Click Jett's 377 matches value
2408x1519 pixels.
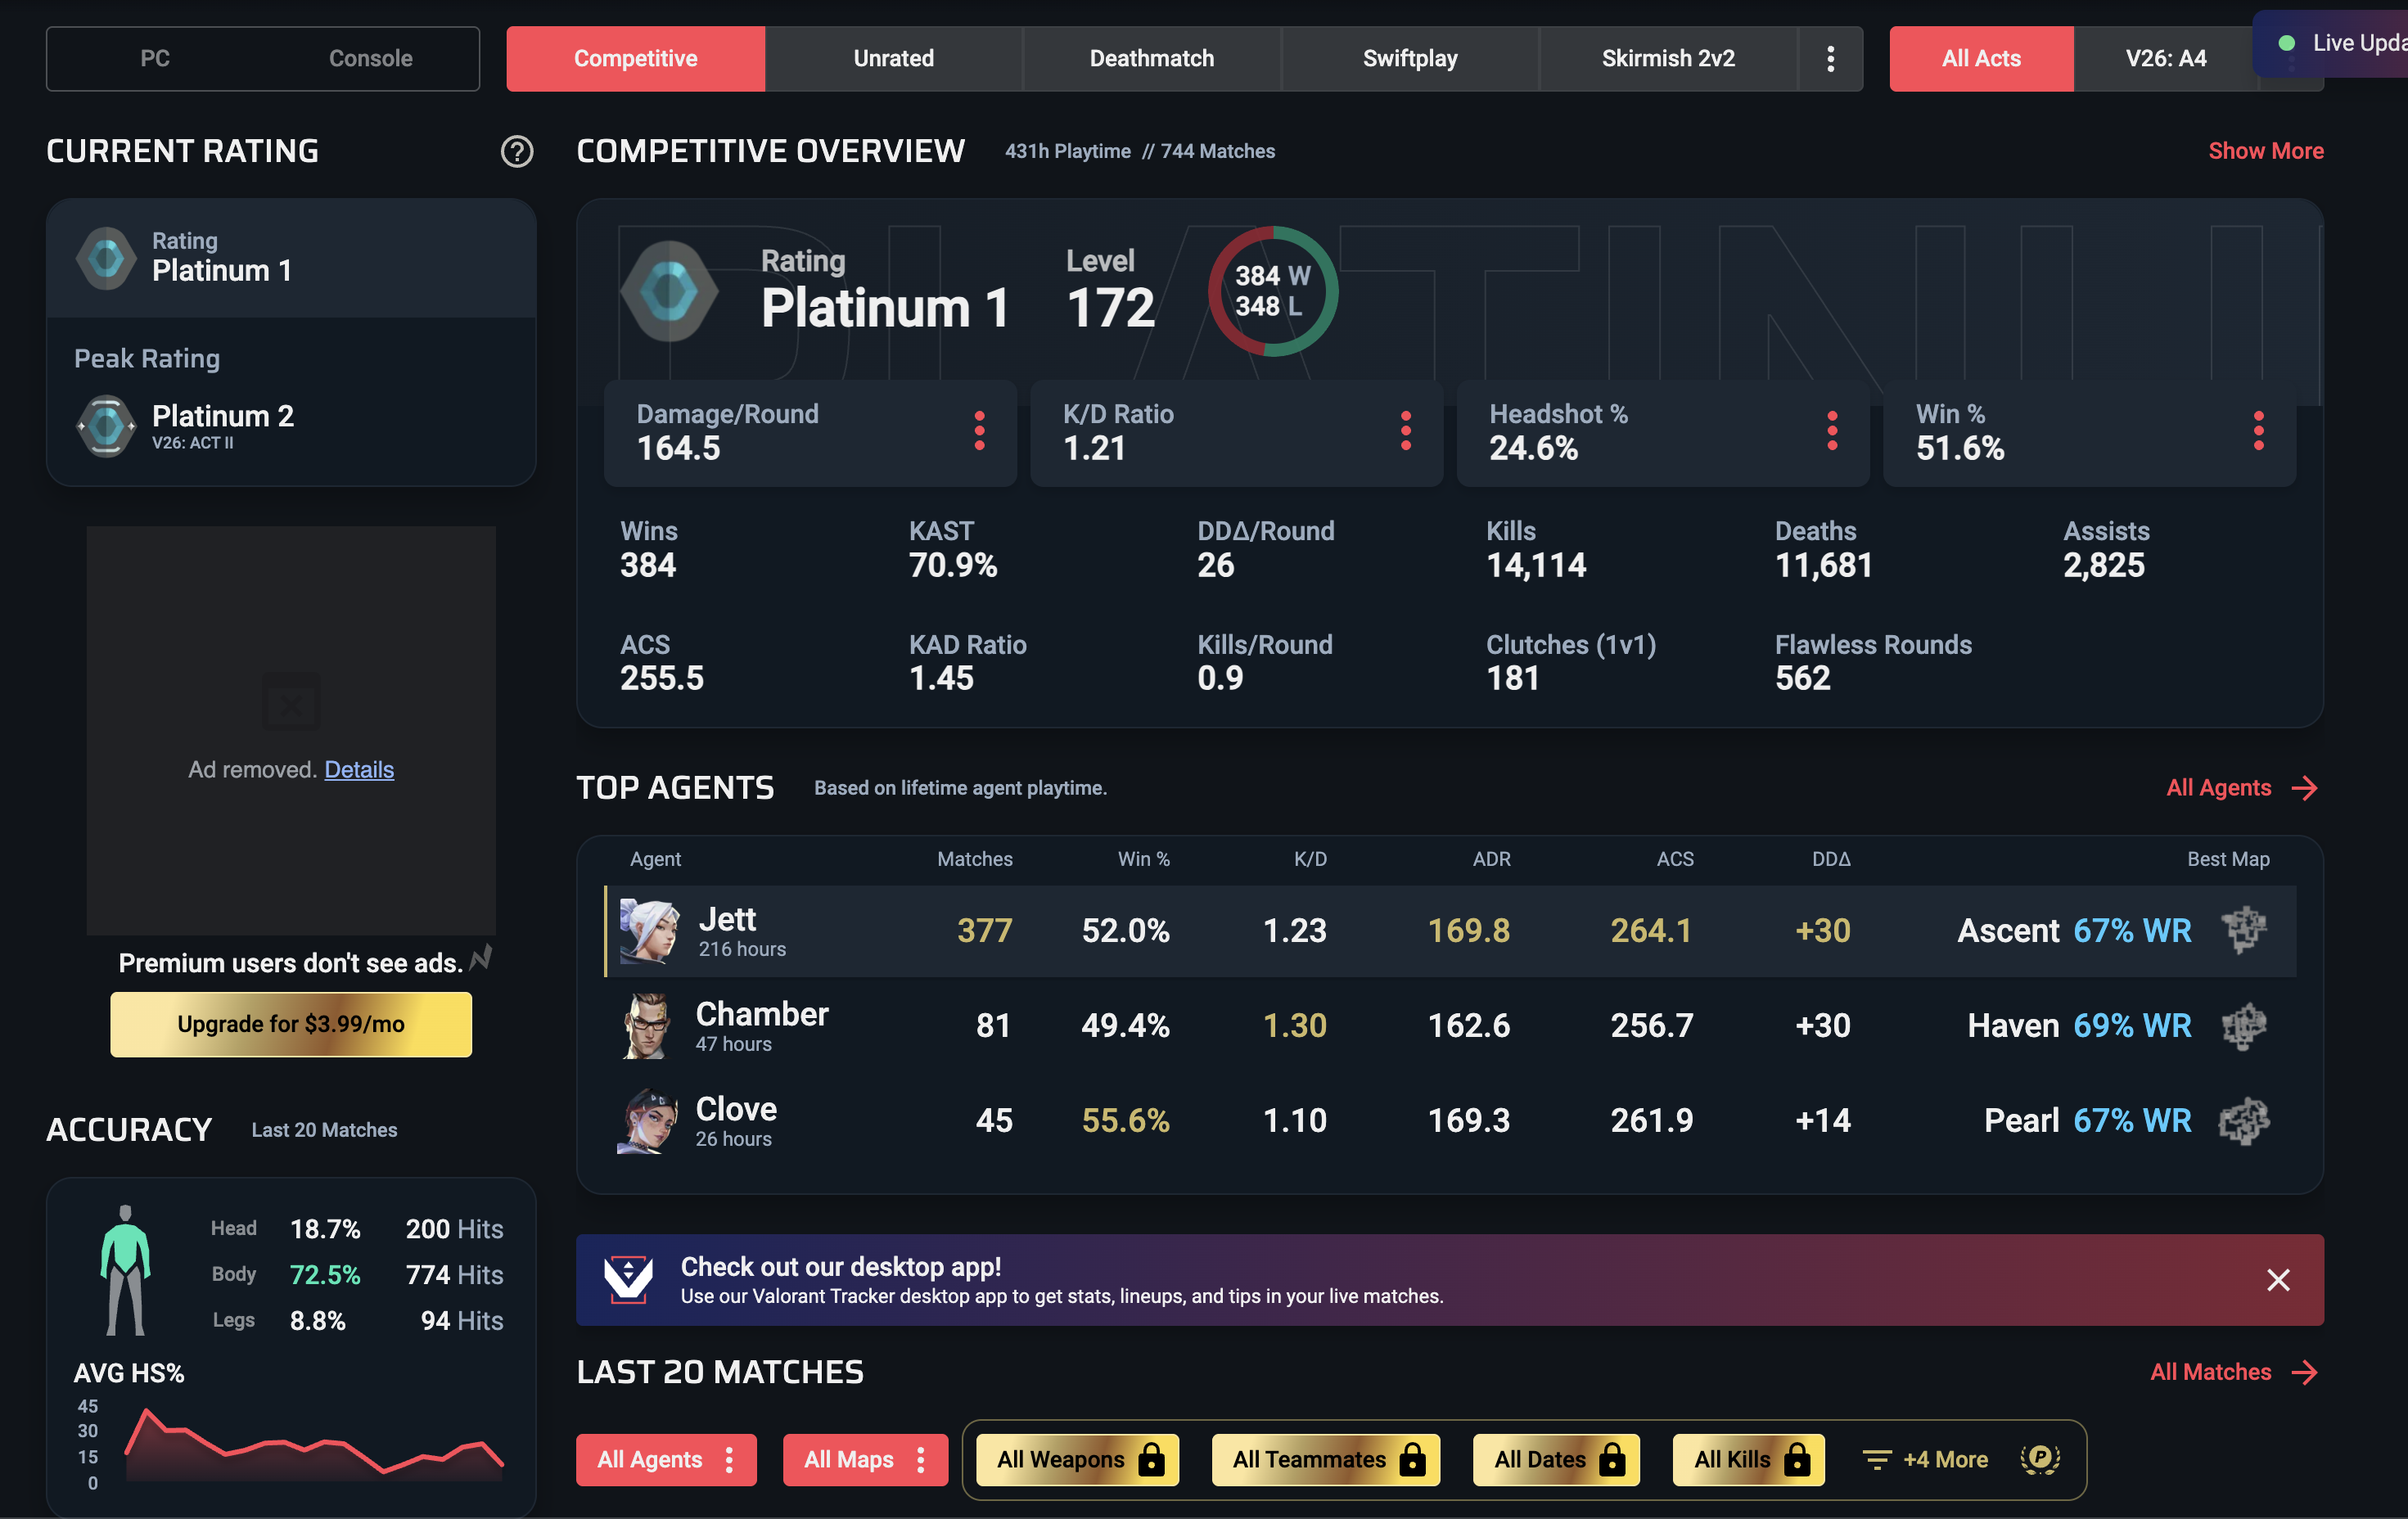(985, 931)
